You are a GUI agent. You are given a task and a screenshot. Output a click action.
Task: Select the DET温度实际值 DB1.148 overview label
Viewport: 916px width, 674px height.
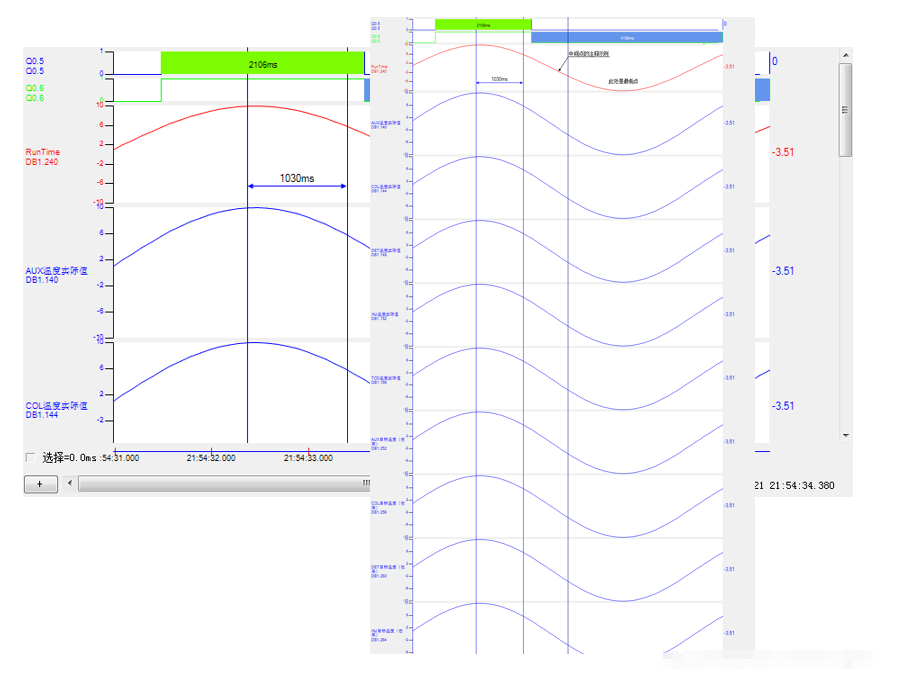point(386,252)
